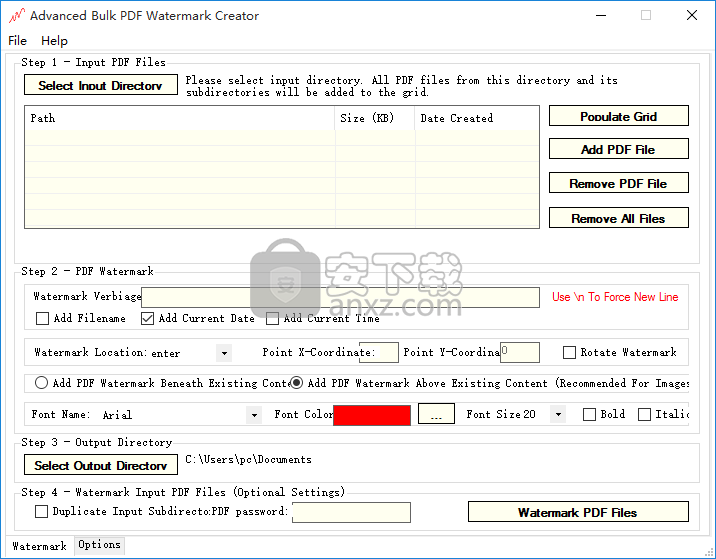Click the Remove All Files button

[619, 218]
